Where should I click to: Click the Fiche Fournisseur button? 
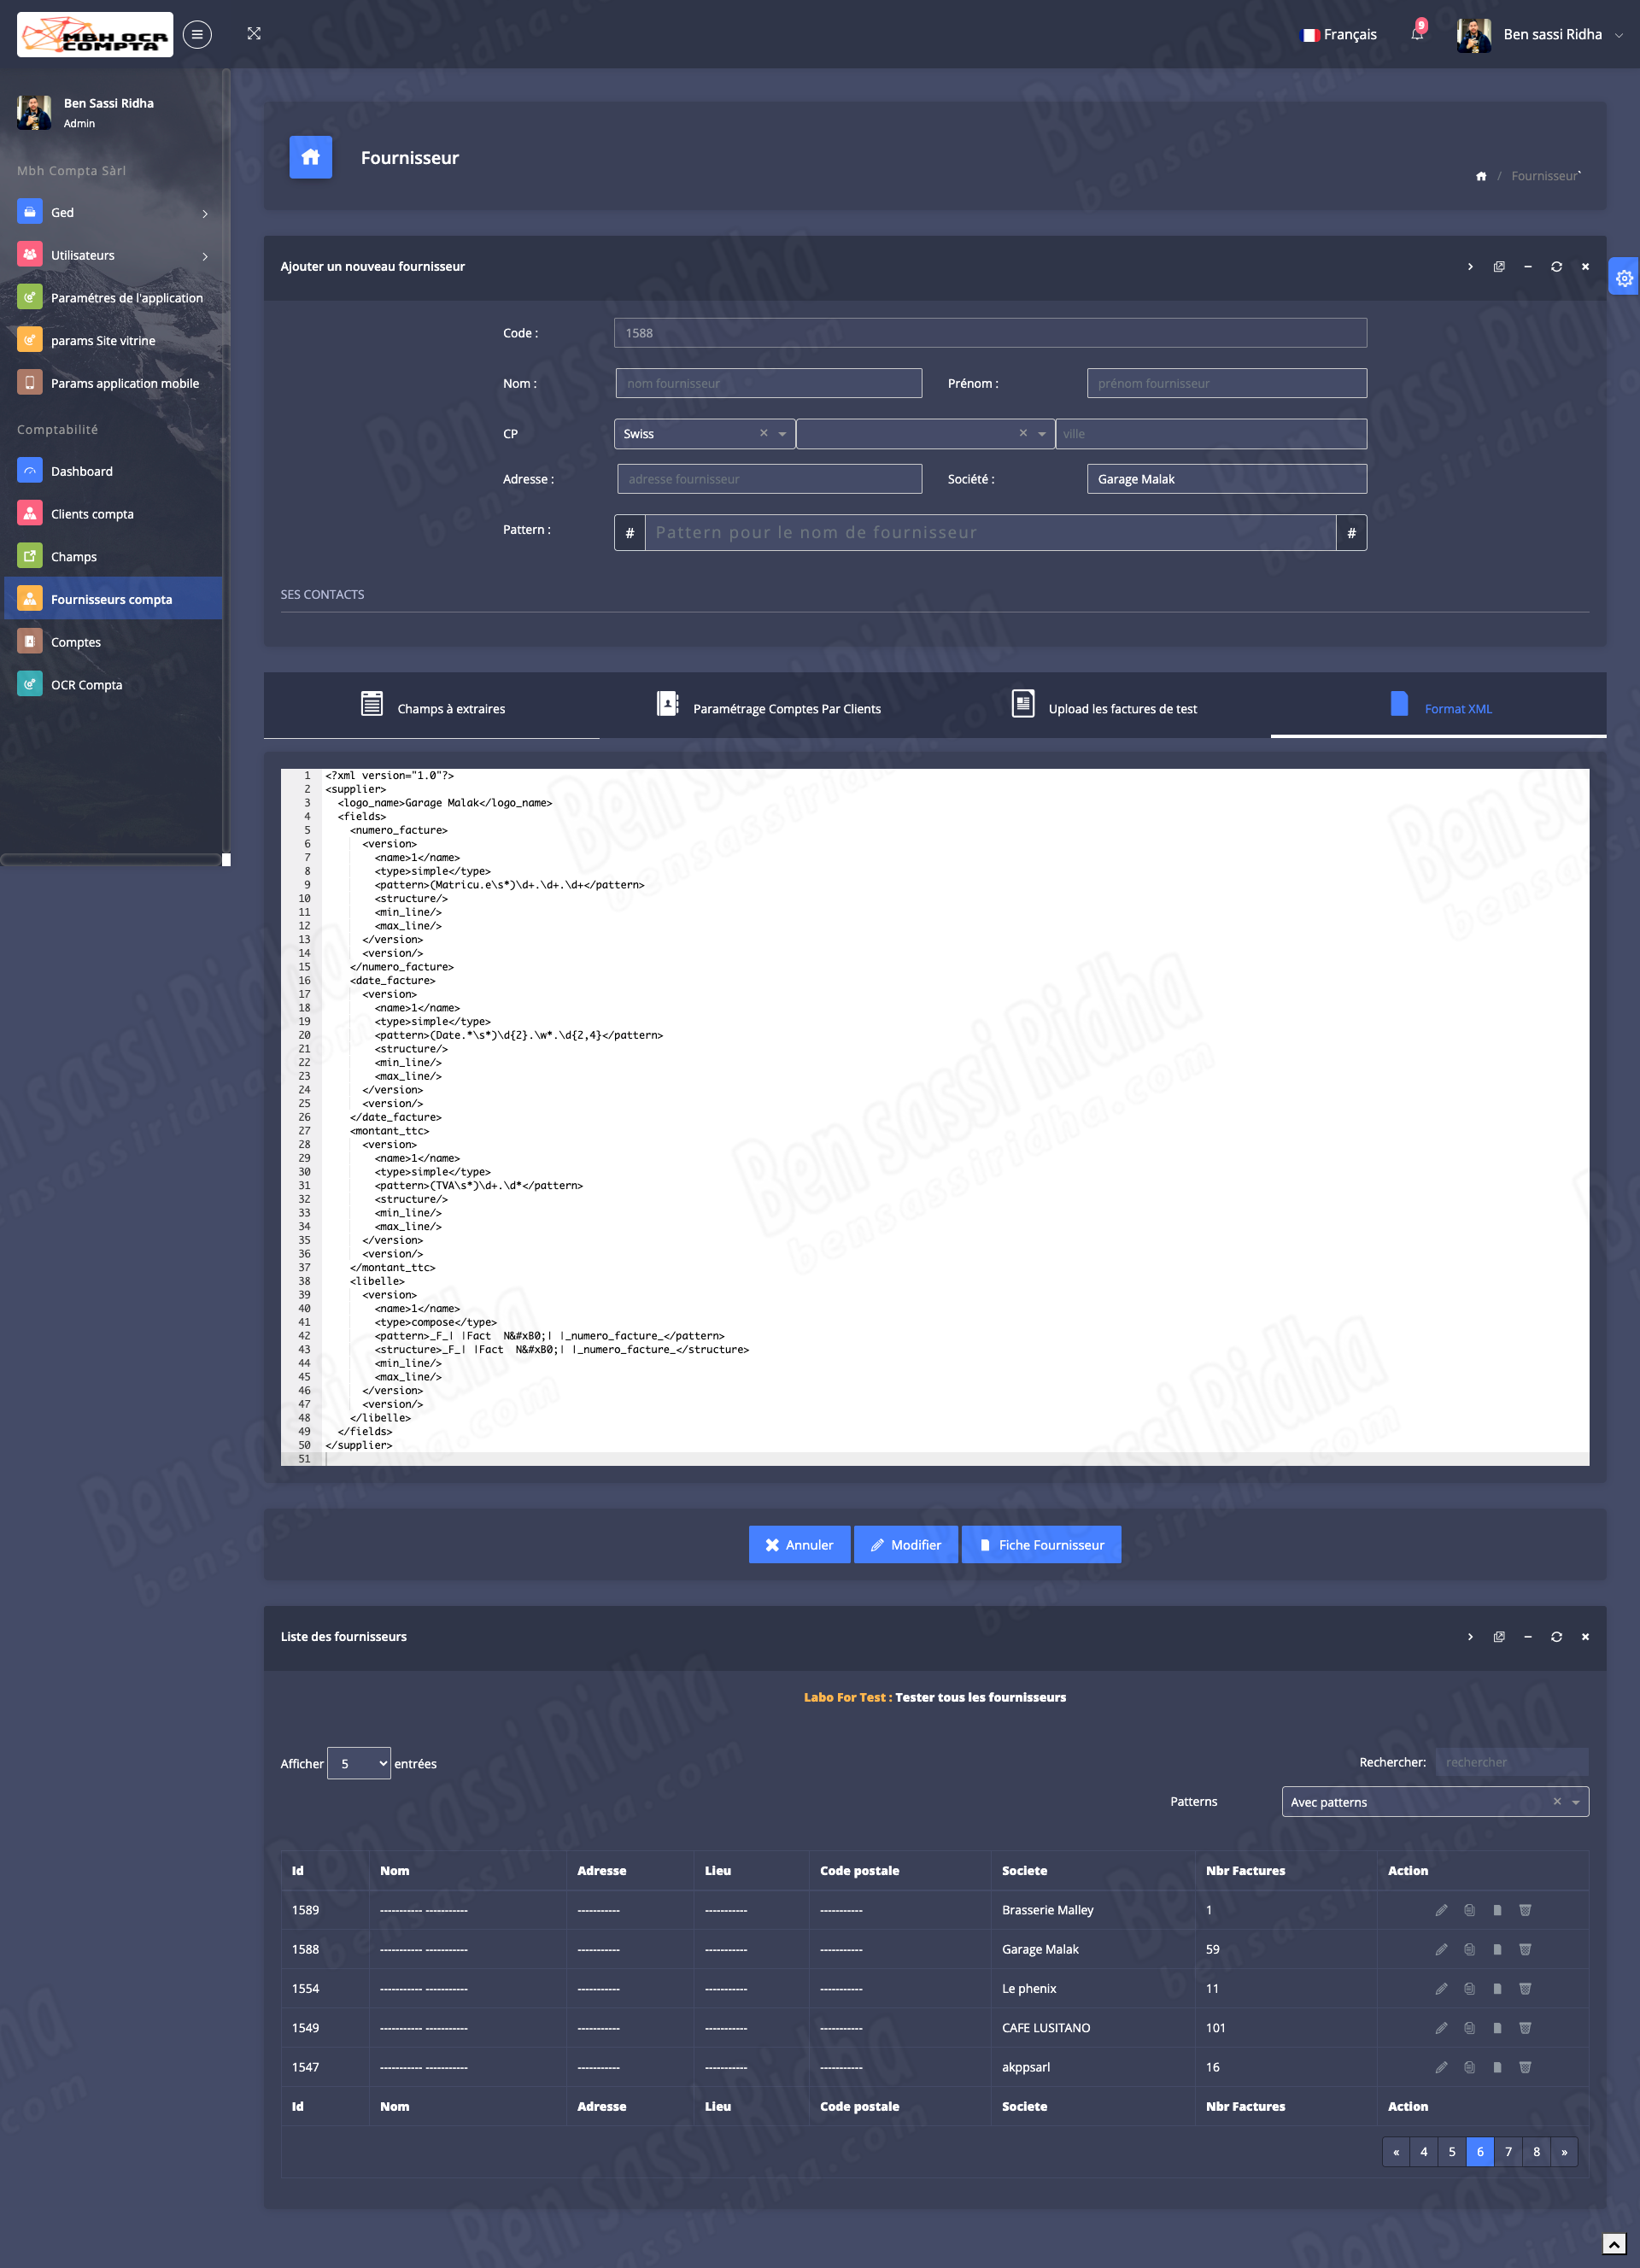tap(1040, 1545)
